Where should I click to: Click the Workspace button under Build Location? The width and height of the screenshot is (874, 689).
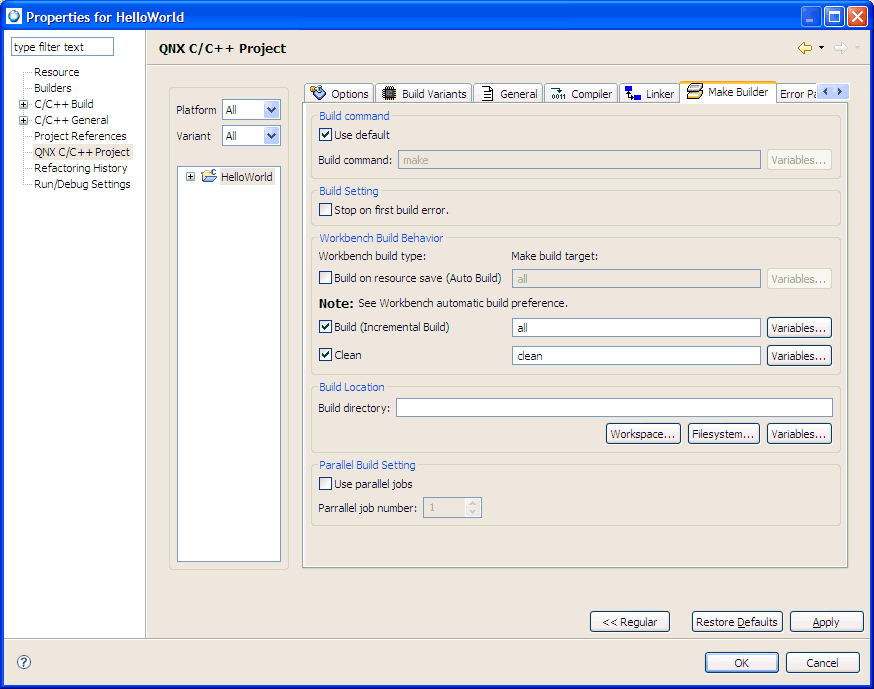pyautogui.click(x=643, y=433)
